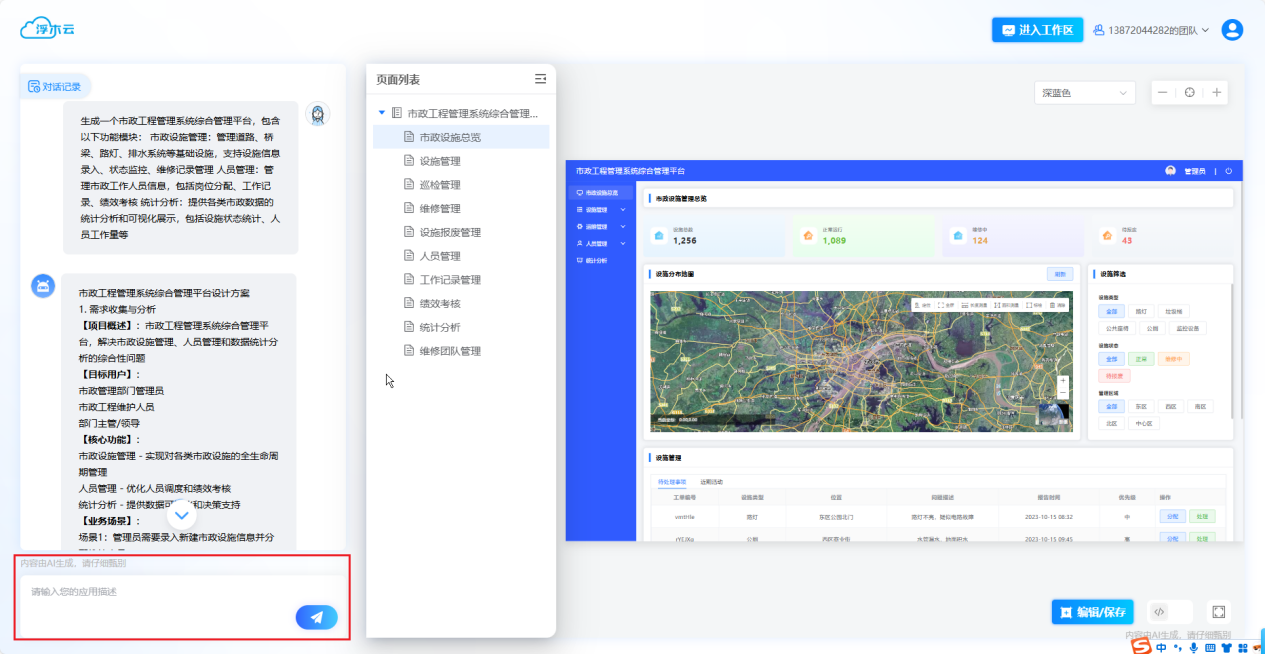
Task: Click the scroll-down chevron in chat
Action: 181,516
